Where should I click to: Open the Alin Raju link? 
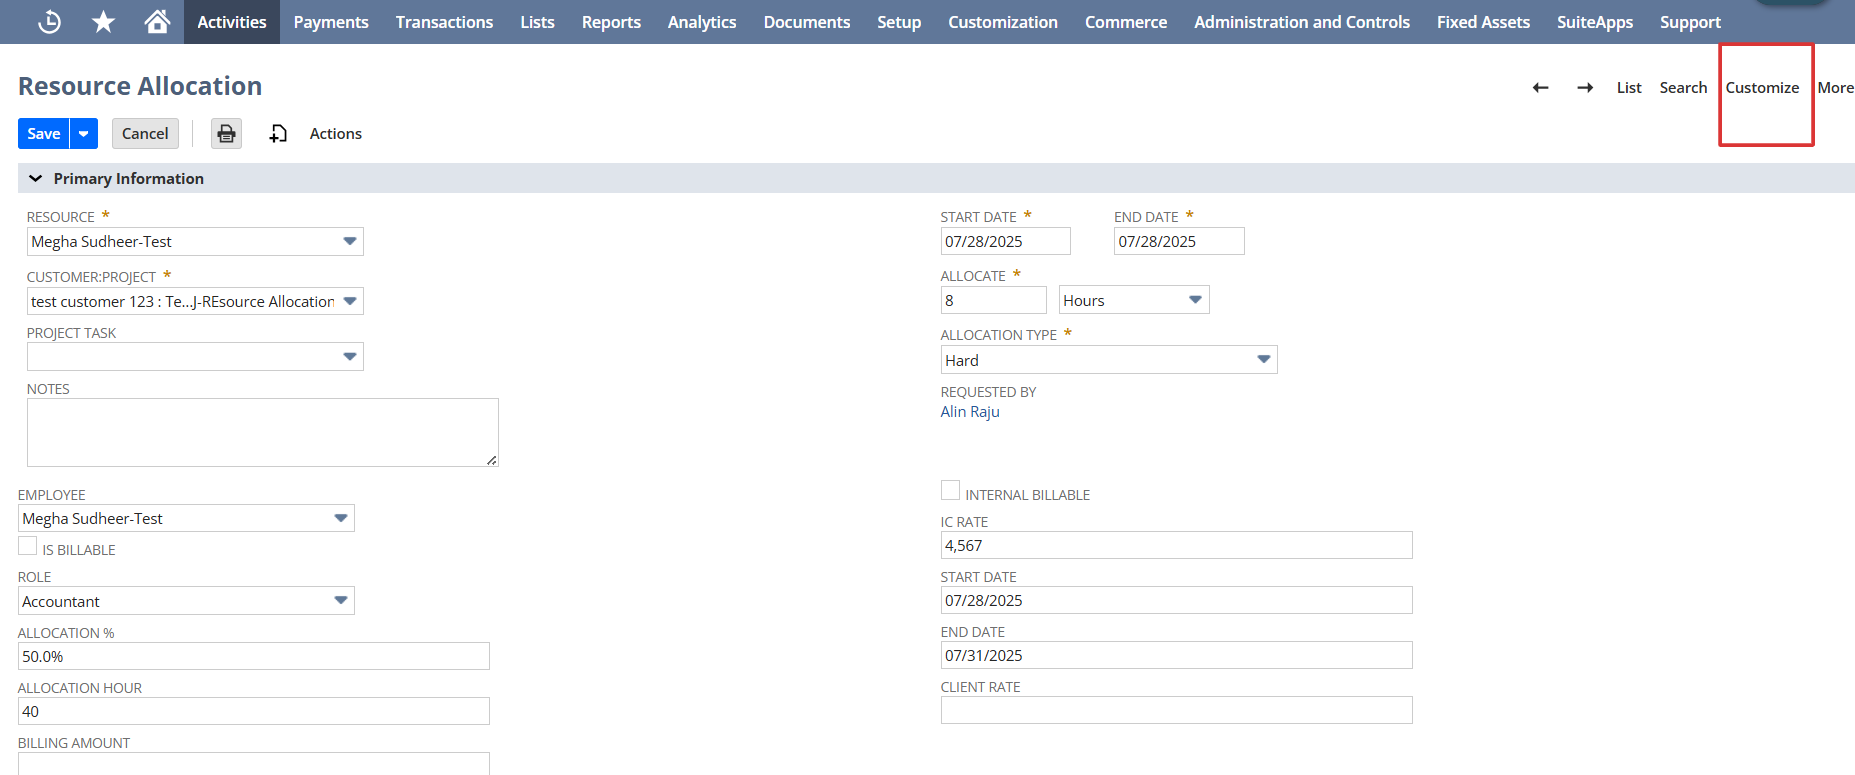pyautogui.click(x=969, y=412)
